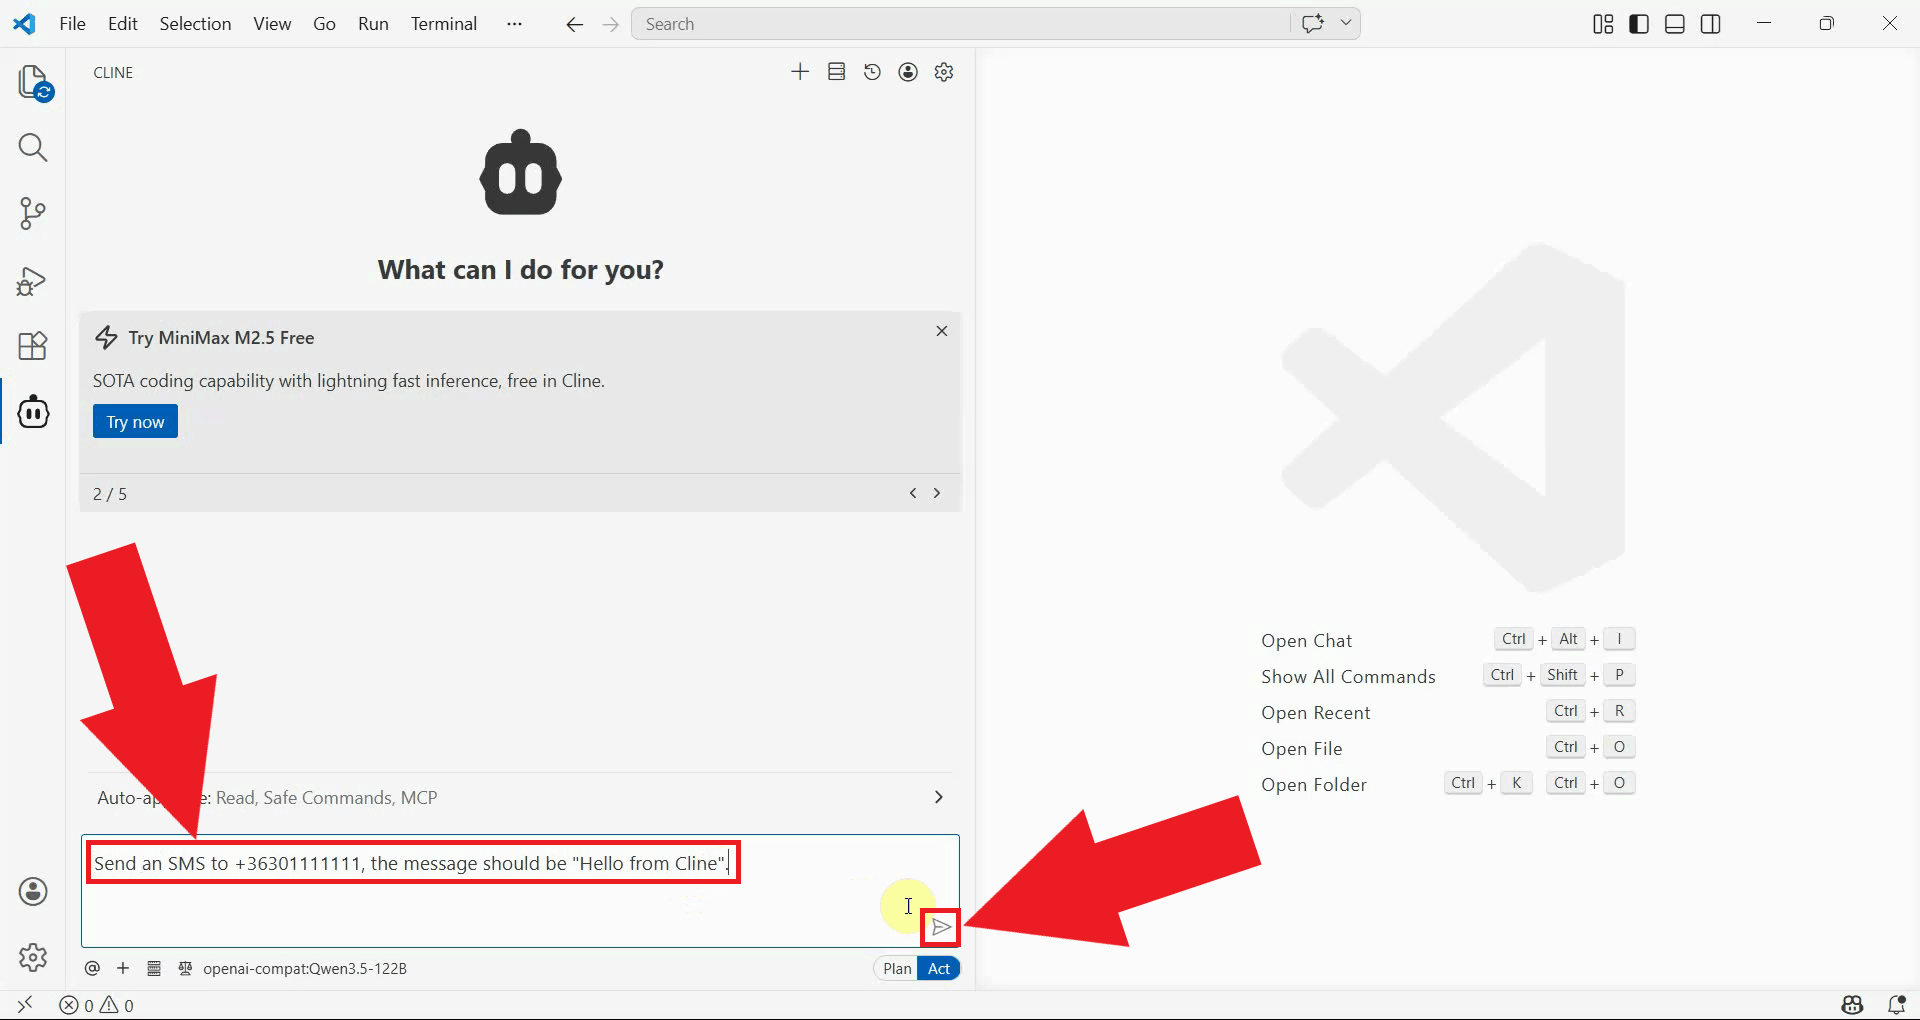Screen dimensions: 1920x1020
Task: Dismiss the MiniMax M2.5 banner
Action: [x=941, y=331]
